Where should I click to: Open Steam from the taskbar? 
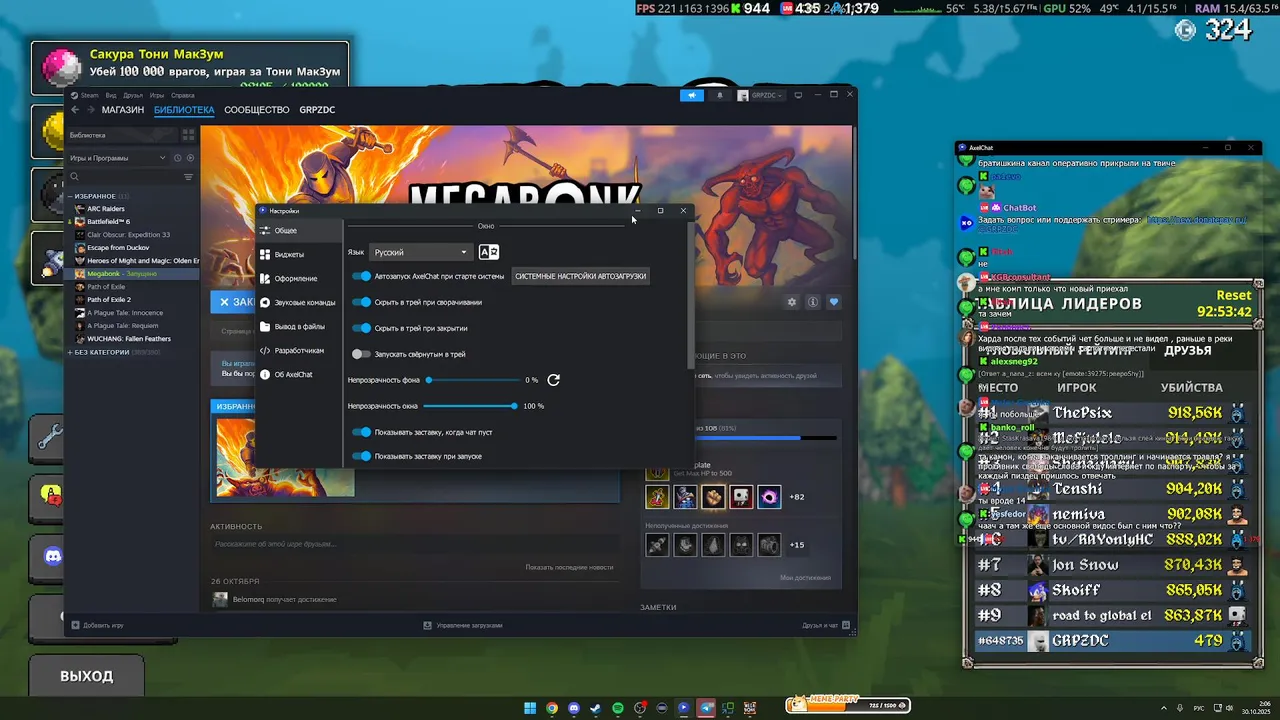596,708
